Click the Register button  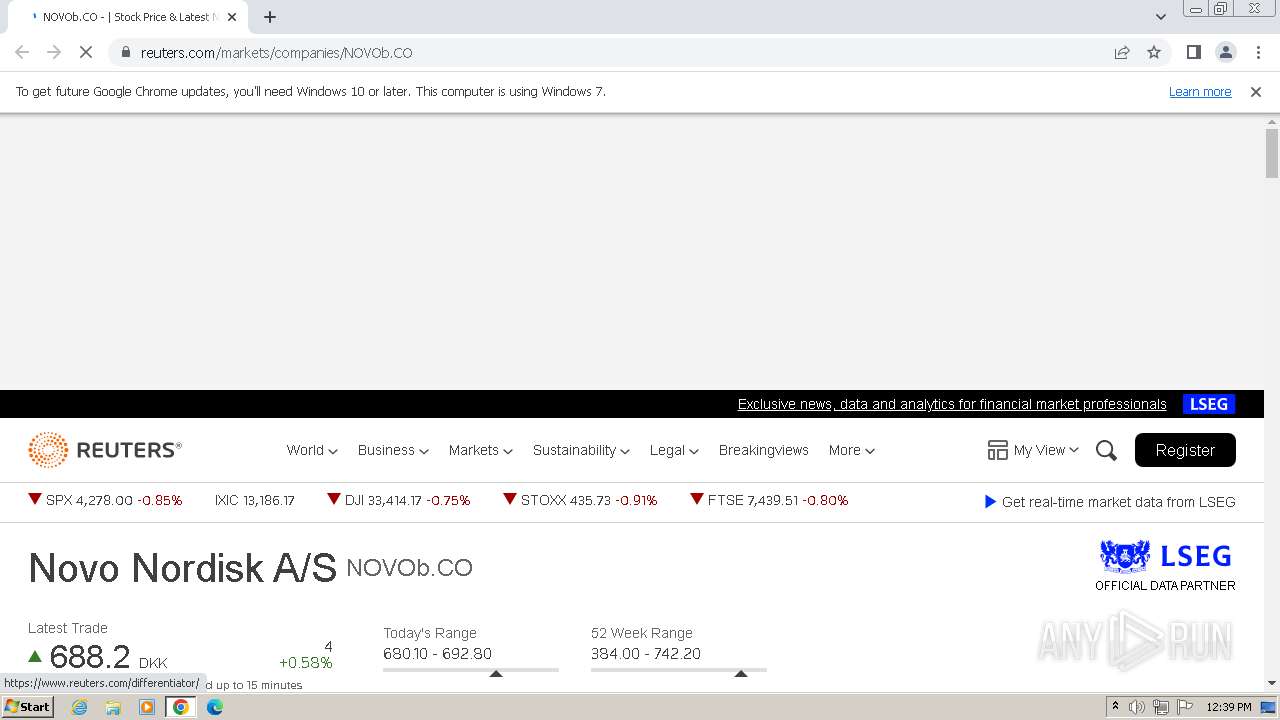[1185, 450]
